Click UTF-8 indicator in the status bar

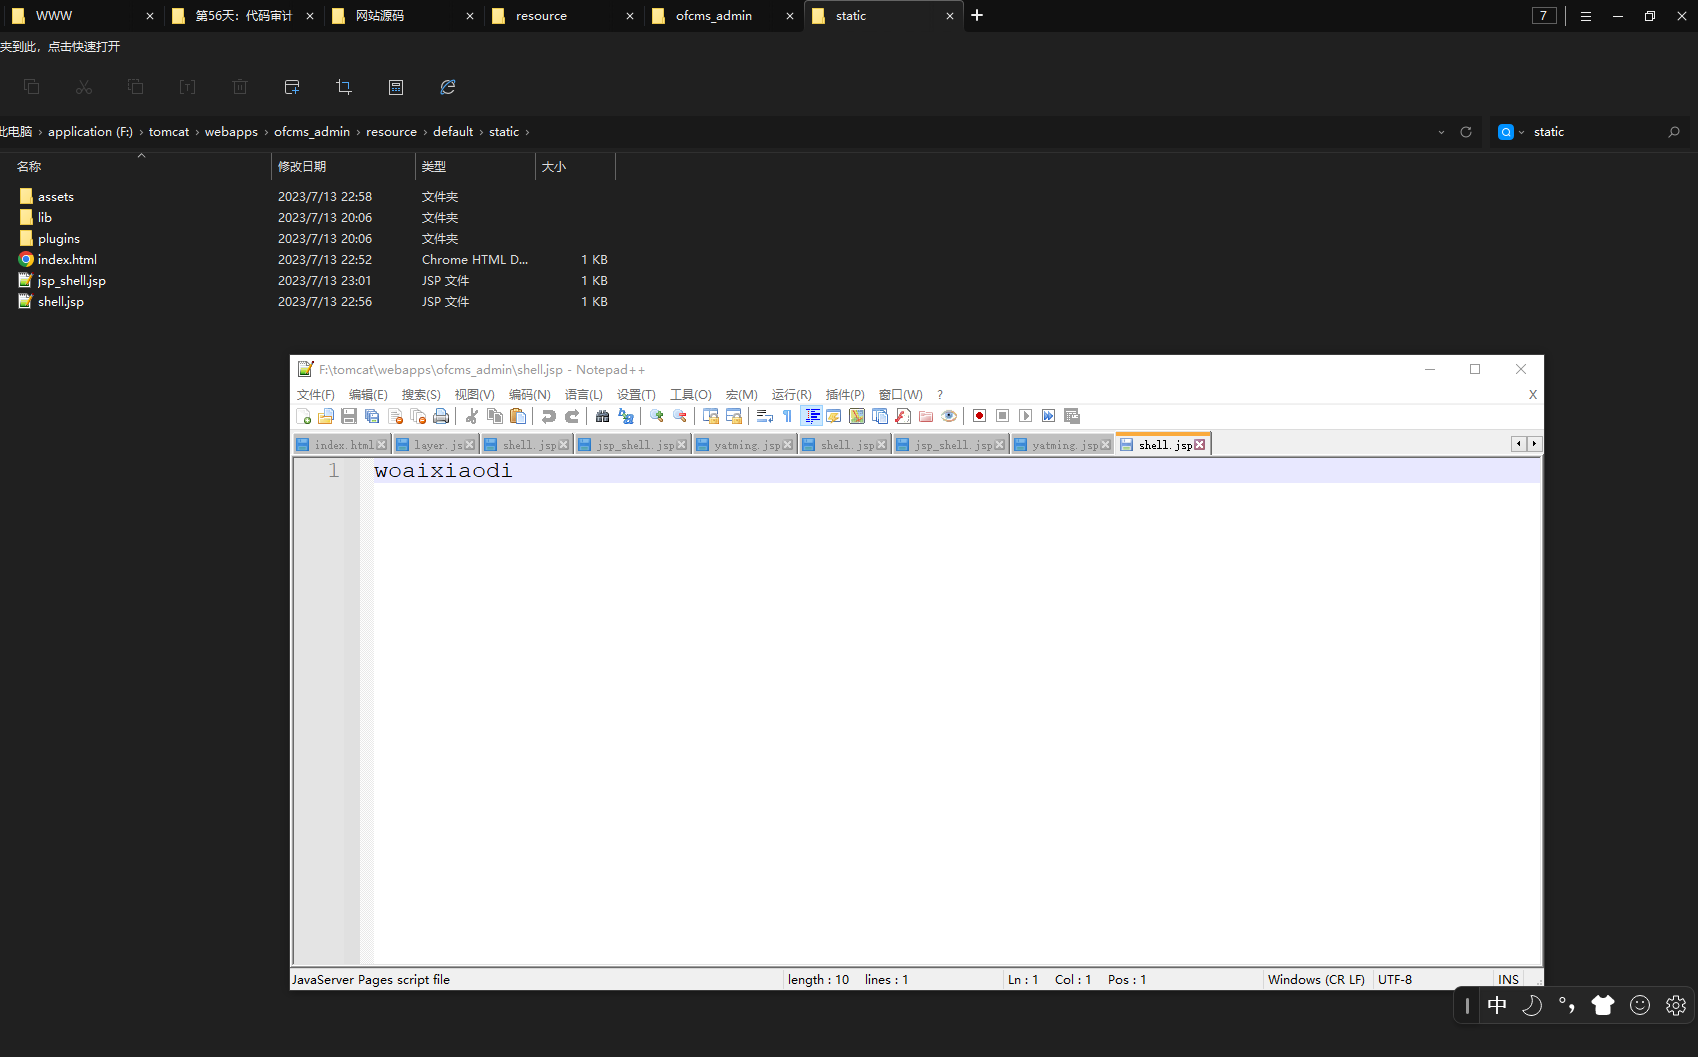coord(1395,979)
